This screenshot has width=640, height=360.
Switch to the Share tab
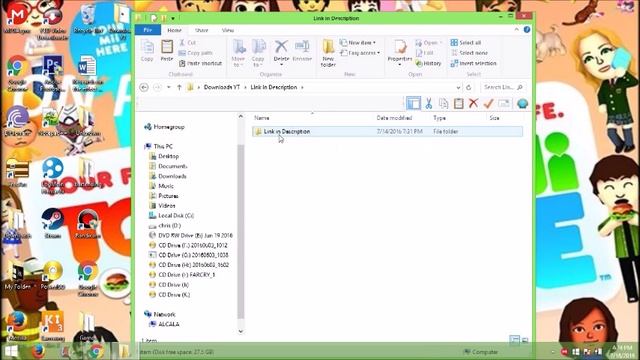(x=201, y=30)
